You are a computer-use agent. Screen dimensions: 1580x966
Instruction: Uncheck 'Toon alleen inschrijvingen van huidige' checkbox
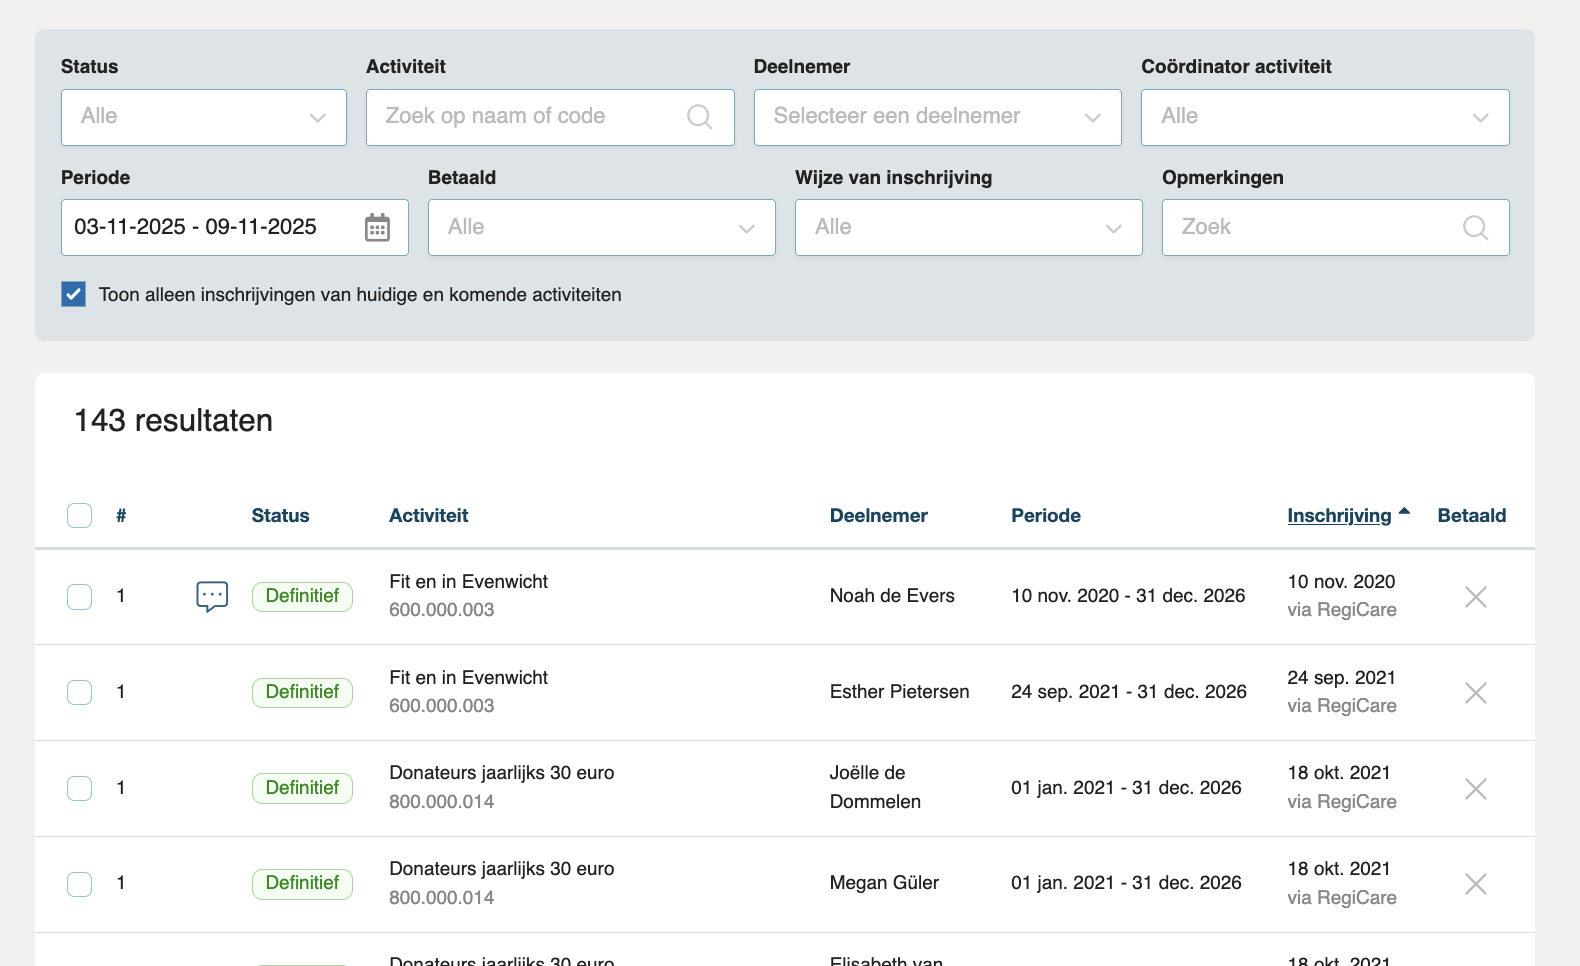click(73, 294)
